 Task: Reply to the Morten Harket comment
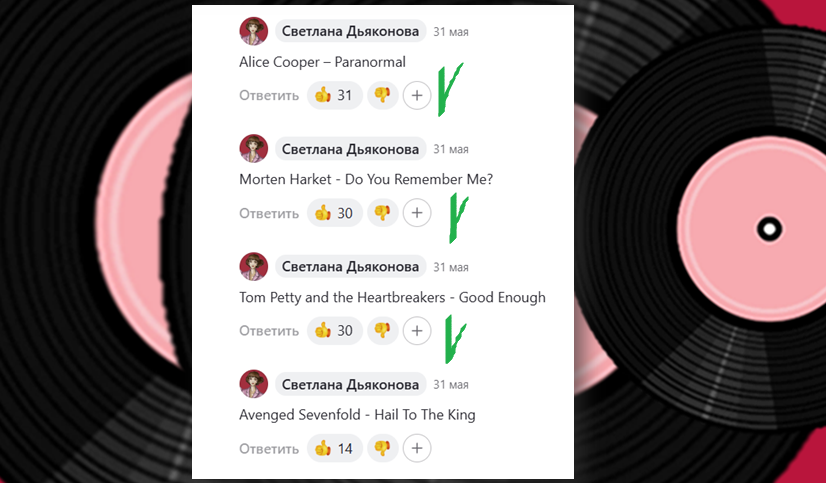coord(269,213)
